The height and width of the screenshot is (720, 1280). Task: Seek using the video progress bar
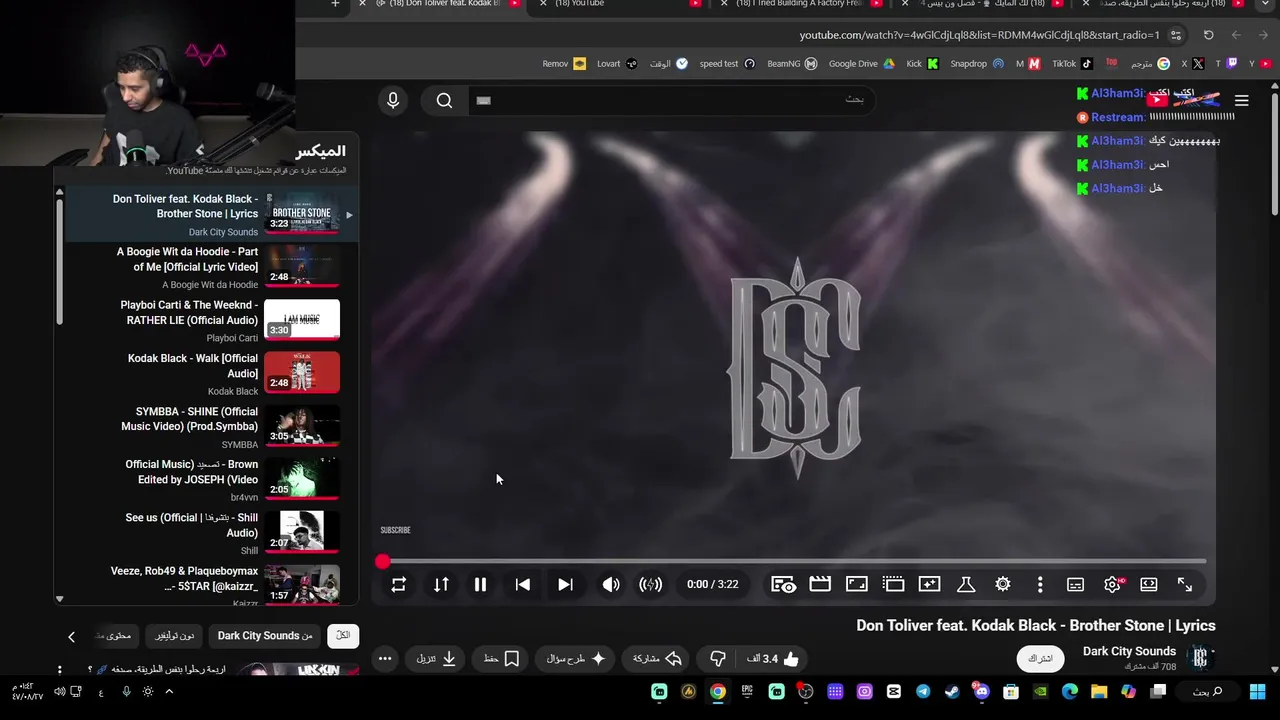click(794, 562)
